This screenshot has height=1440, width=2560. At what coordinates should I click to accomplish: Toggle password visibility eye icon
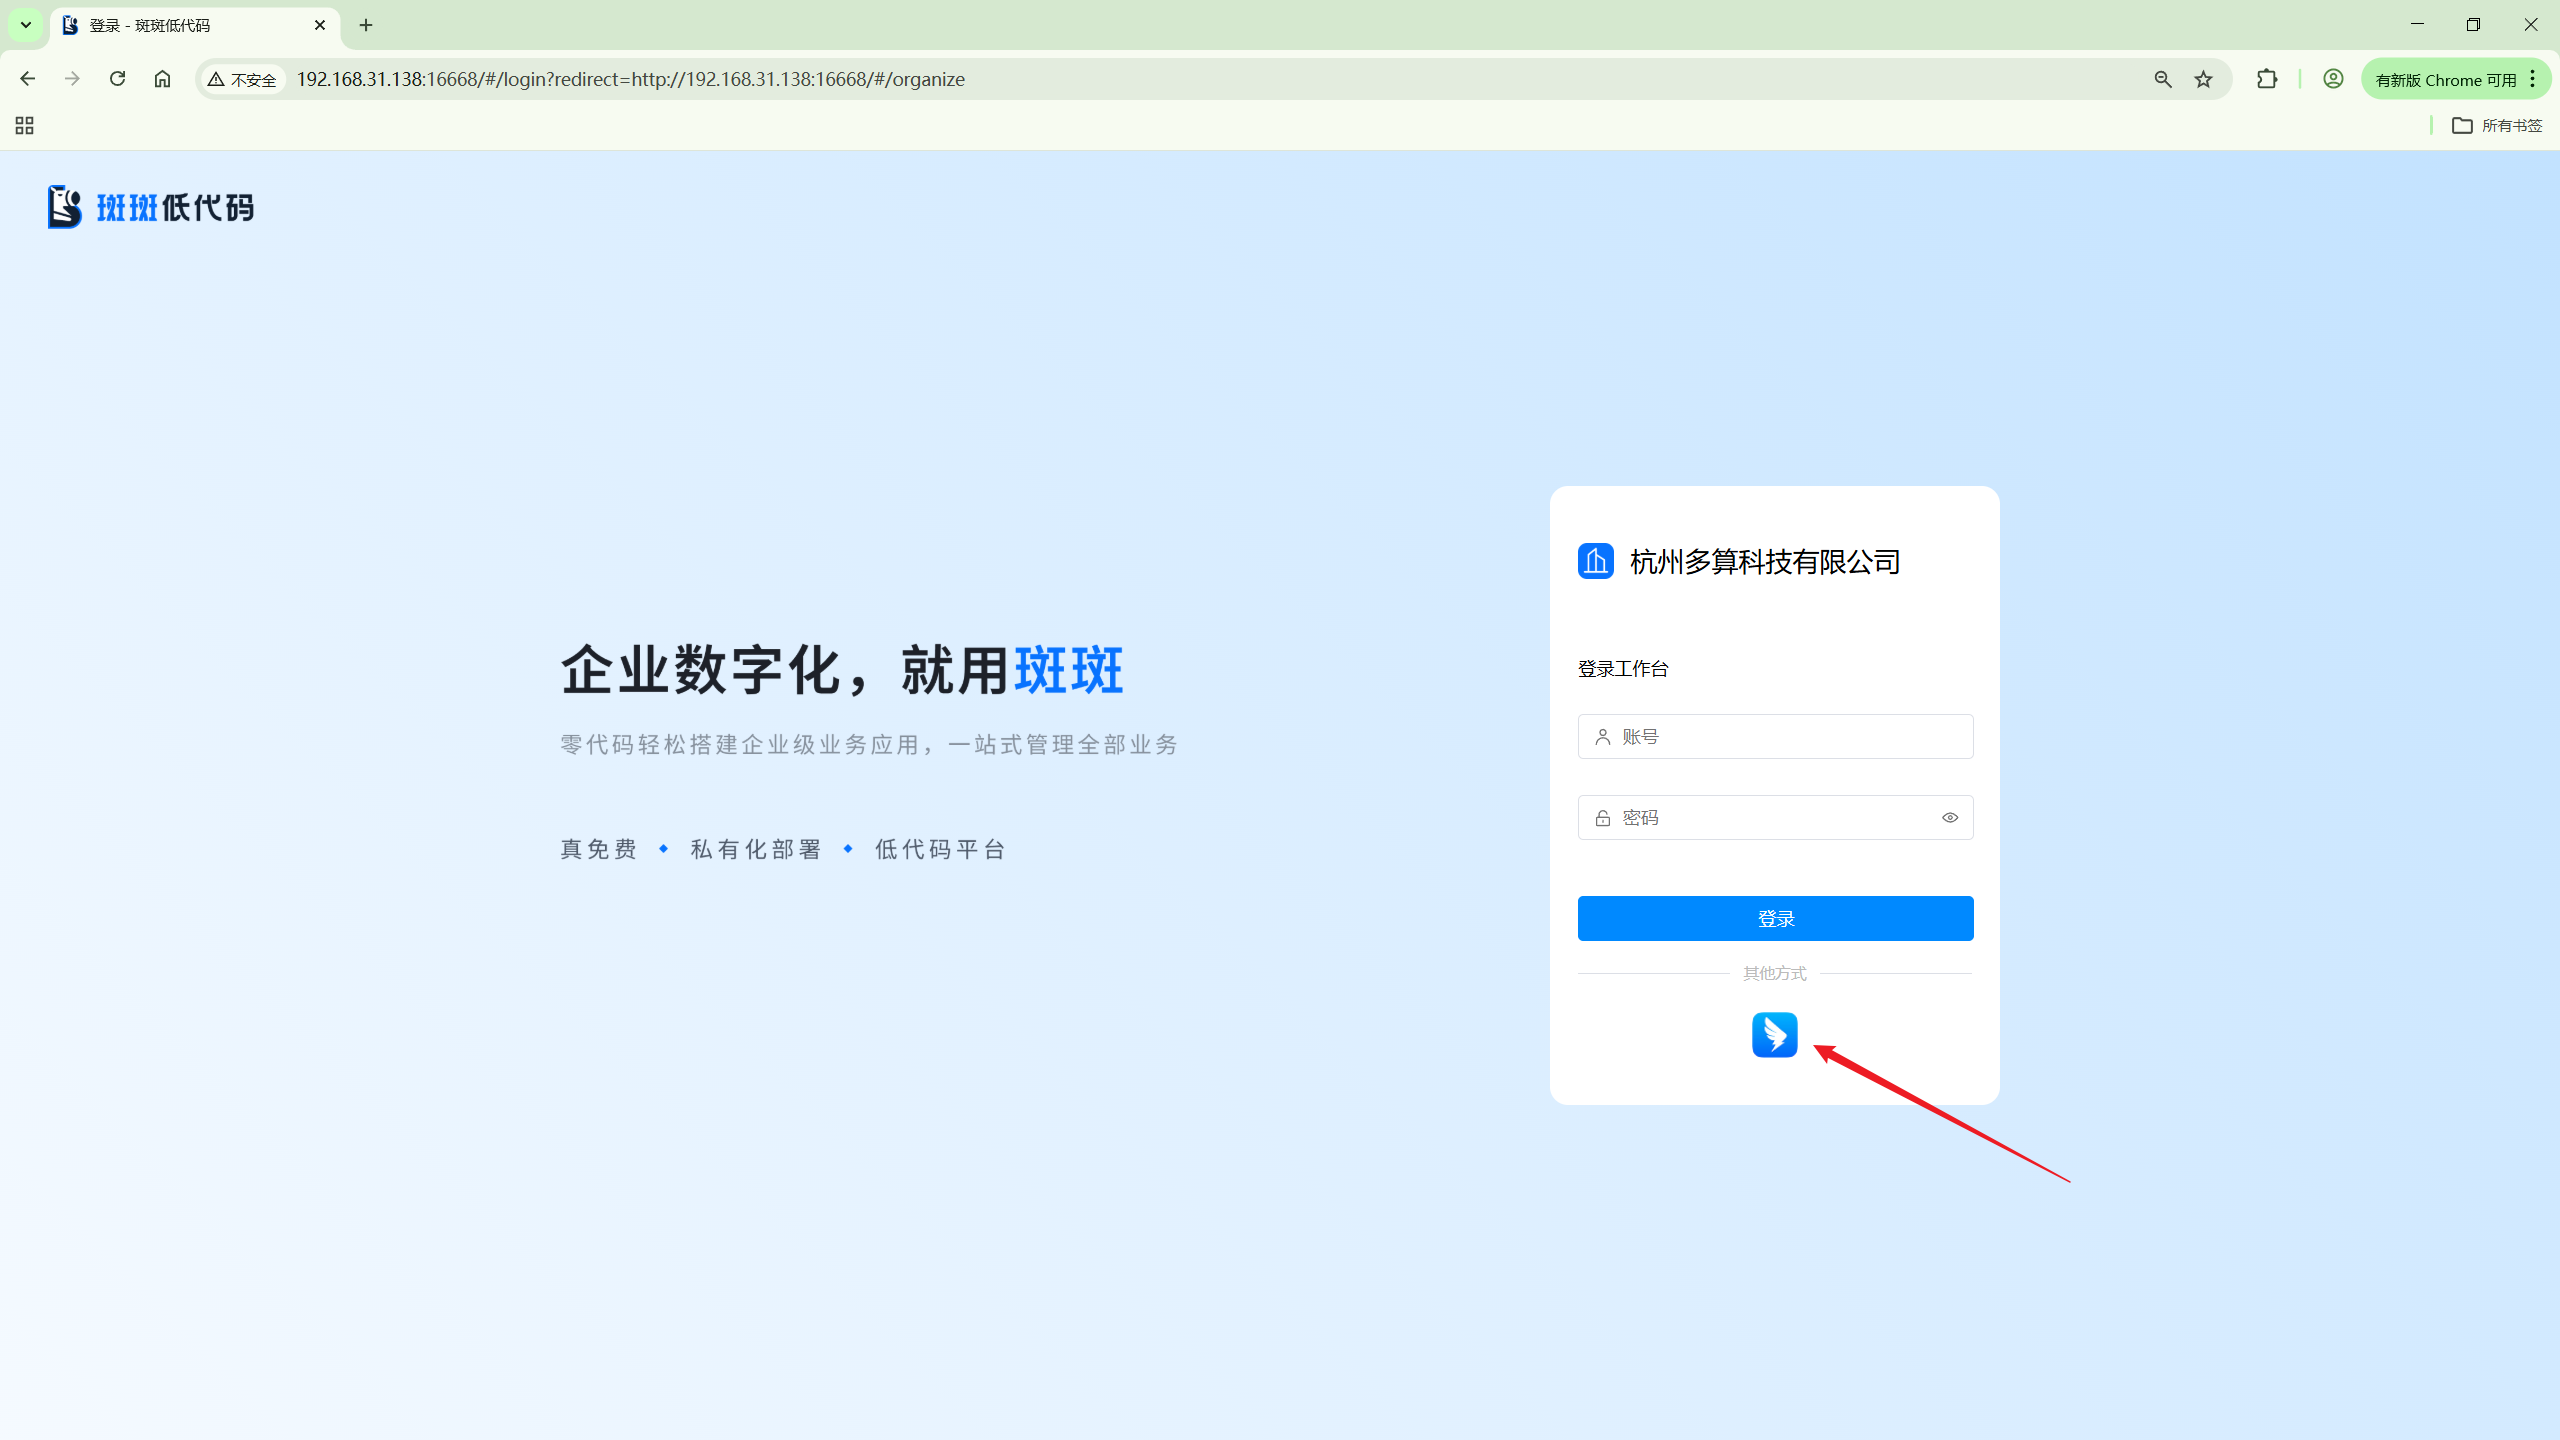(x=1949, y=817)
